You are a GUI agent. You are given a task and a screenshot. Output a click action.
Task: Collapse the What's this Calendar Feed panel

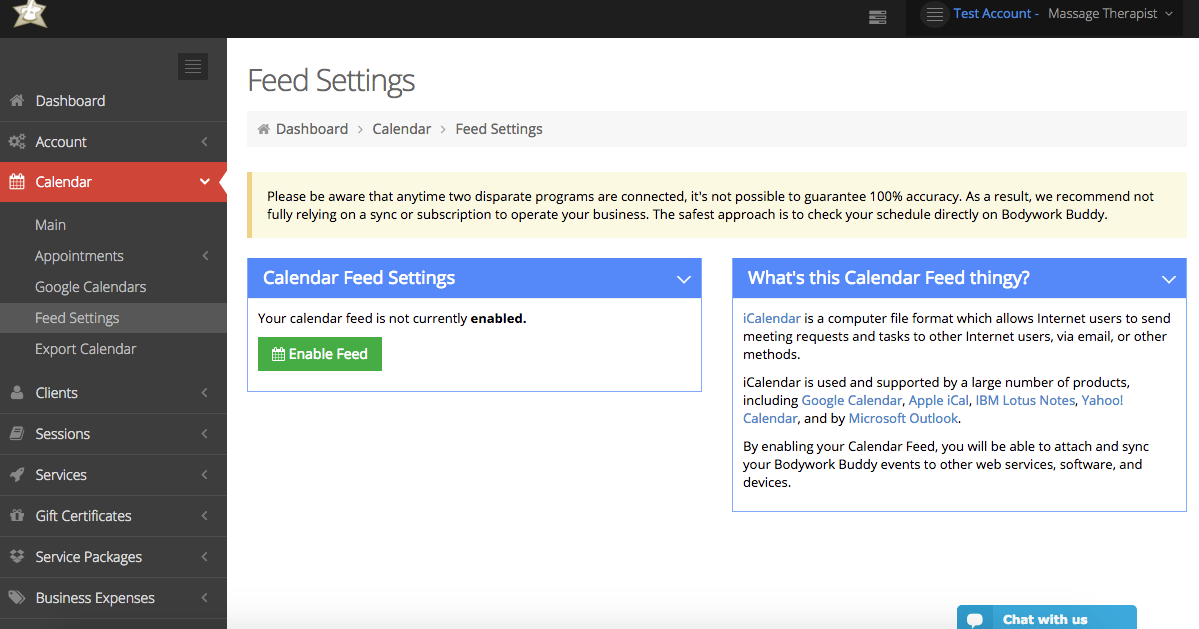click(x=1168, y=279)
